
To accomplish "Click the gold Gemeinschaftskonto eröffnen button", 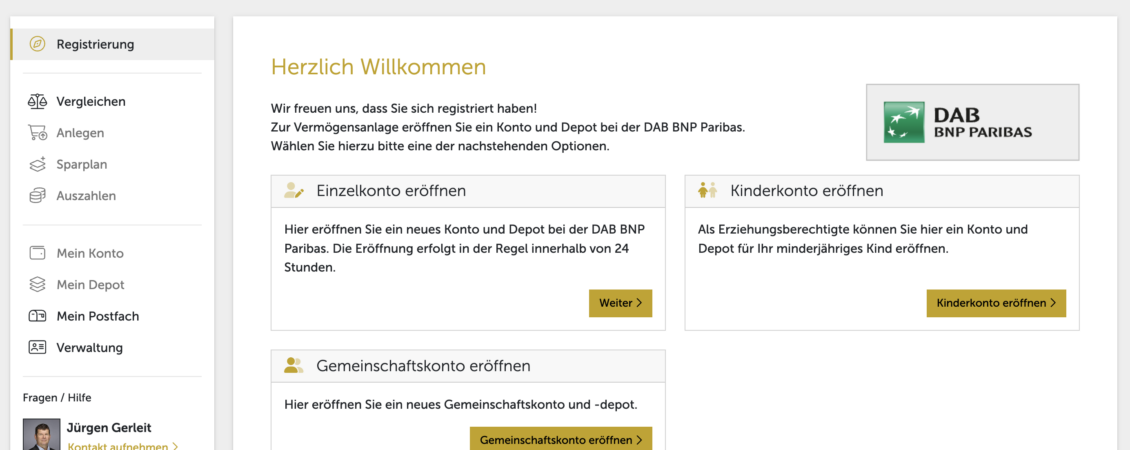I will tap(561, 439).
